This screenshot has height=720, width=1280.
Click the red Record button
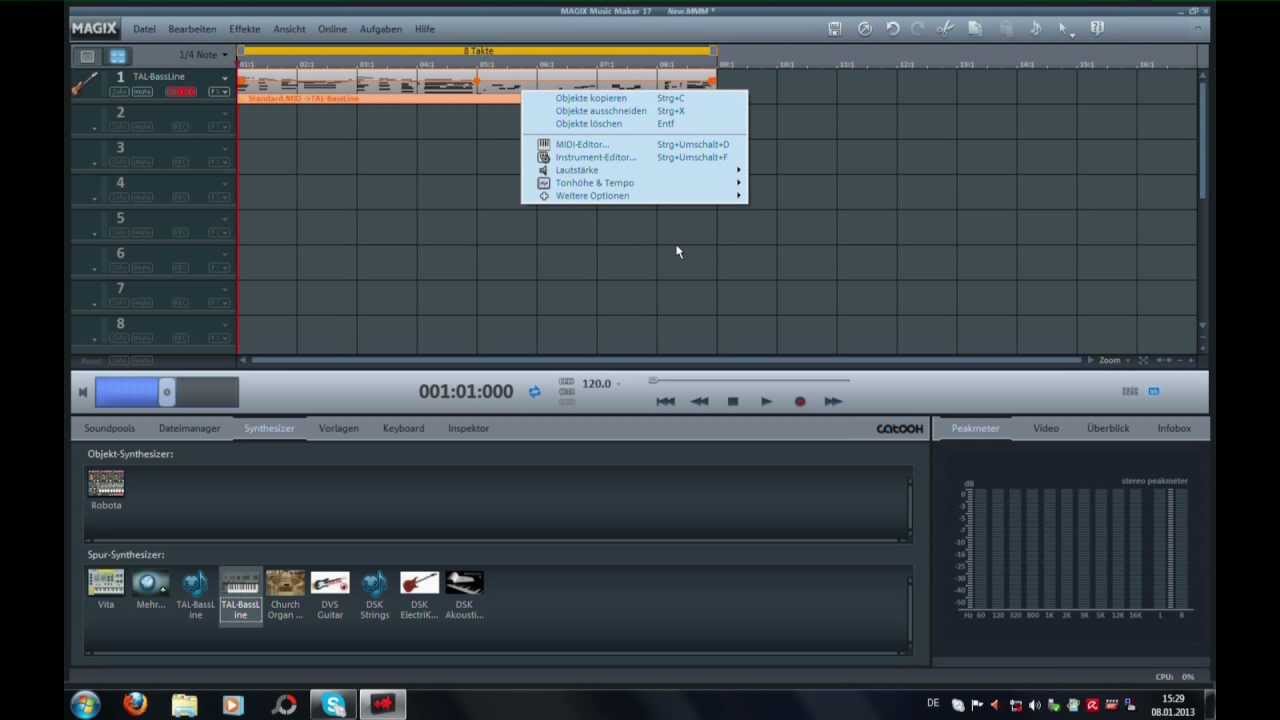(x=800, y=401)
